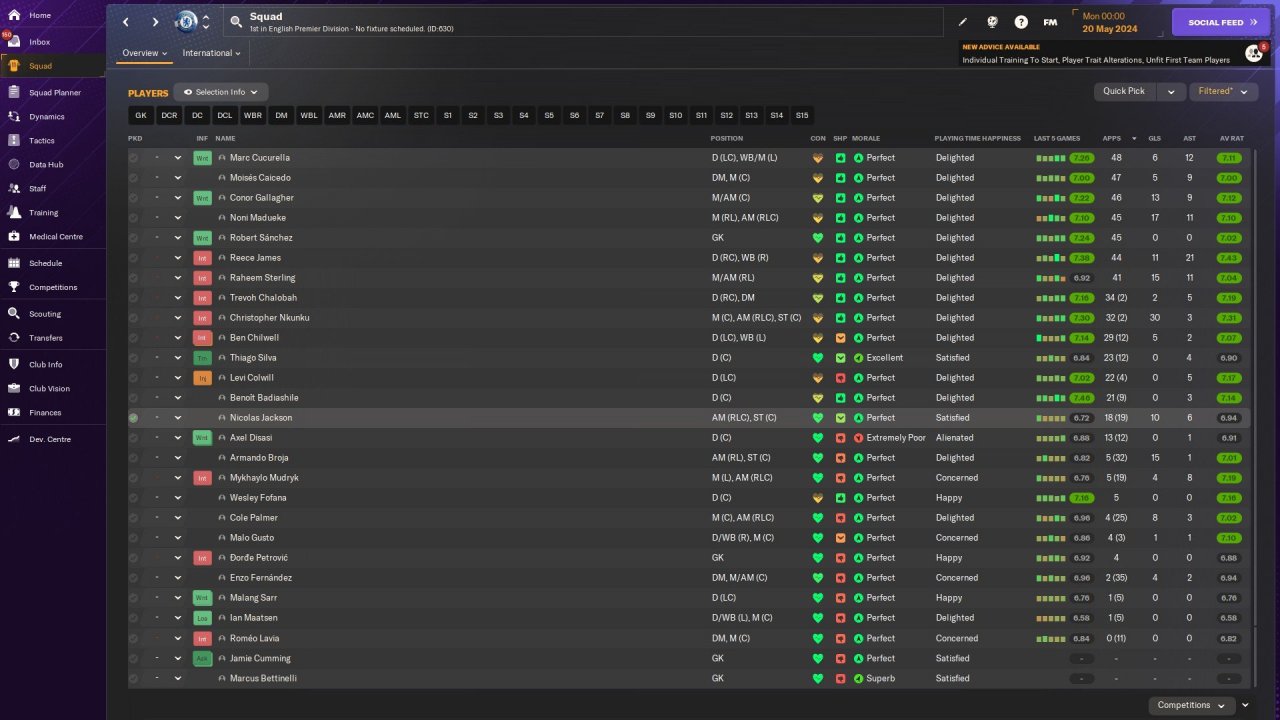This screenshot has height=720, width=1280.
Task: Click the search magnifier icon
Action: (x=236, y=21)
